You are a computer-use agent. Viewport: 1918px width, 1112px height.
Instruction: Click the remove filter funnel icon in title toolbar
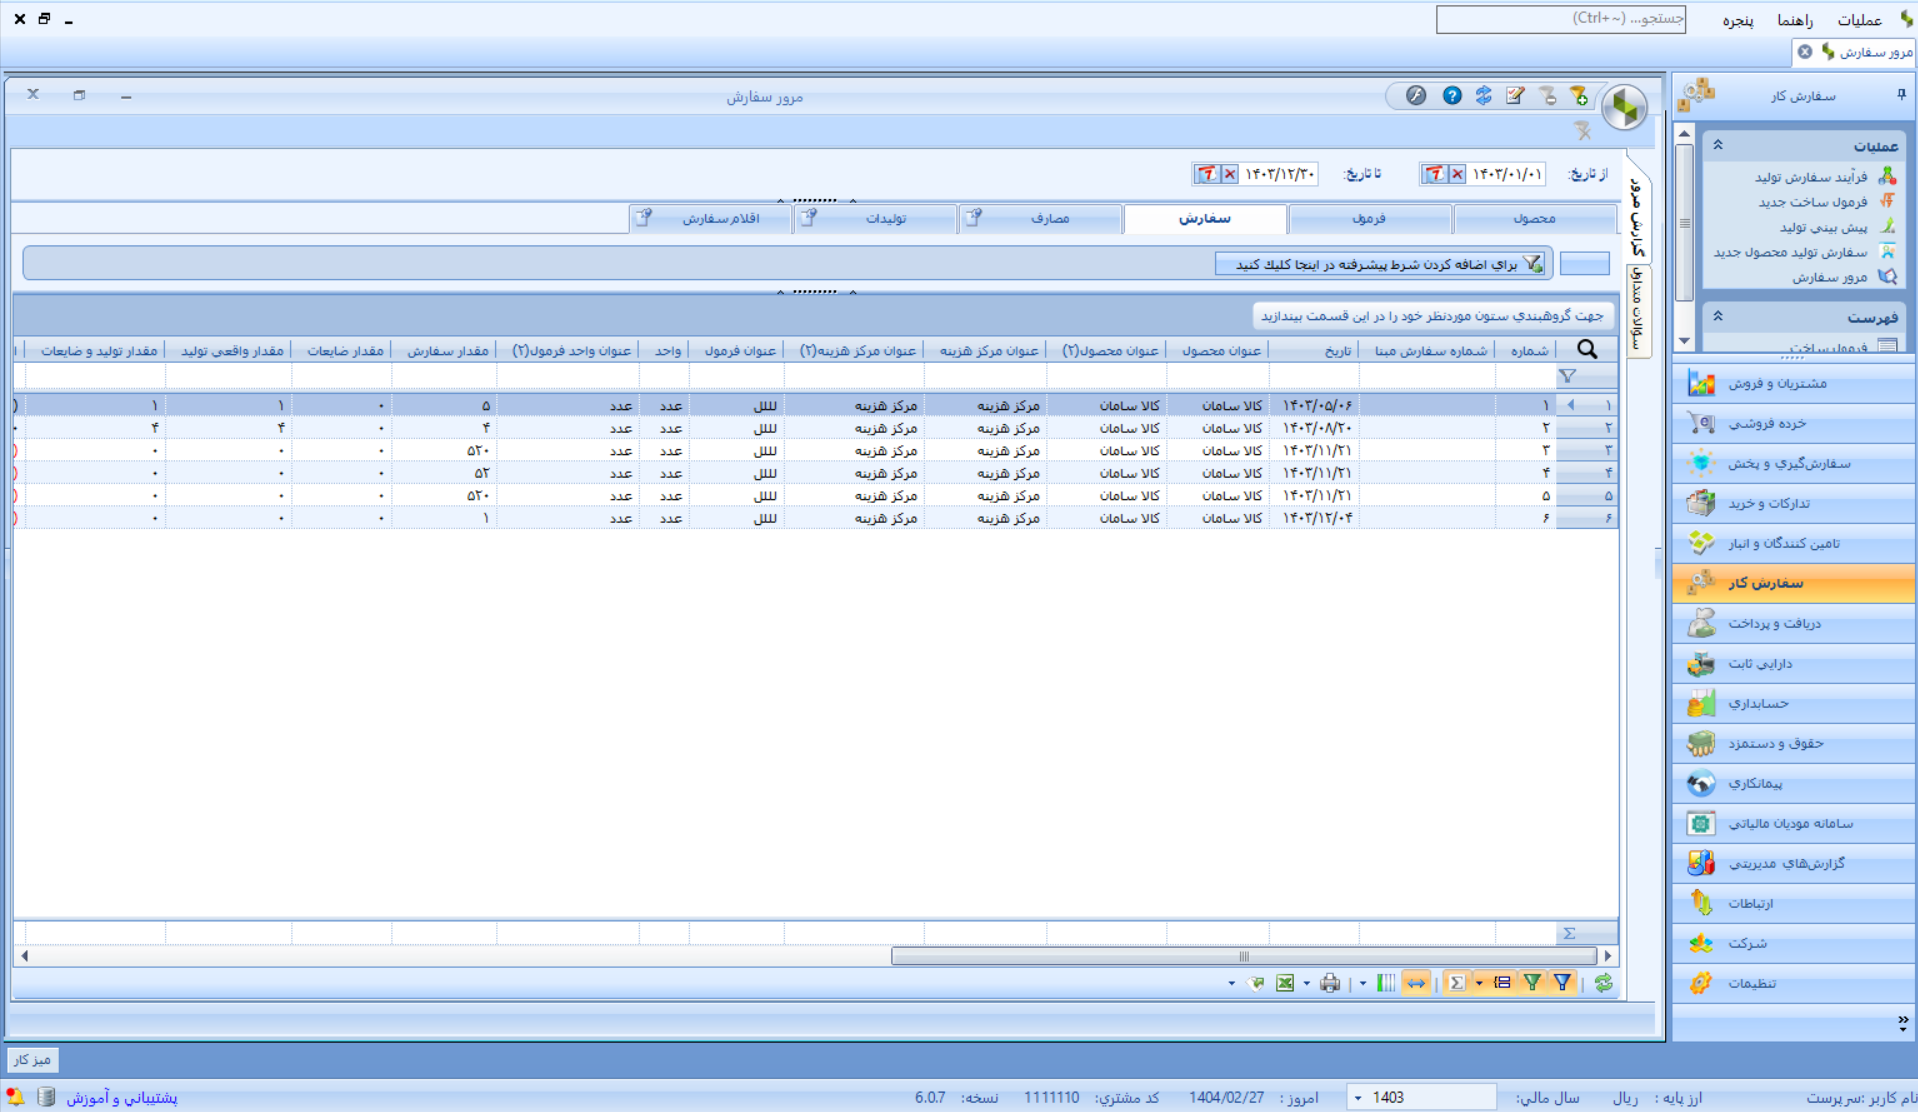click(x=1548, y=96)
